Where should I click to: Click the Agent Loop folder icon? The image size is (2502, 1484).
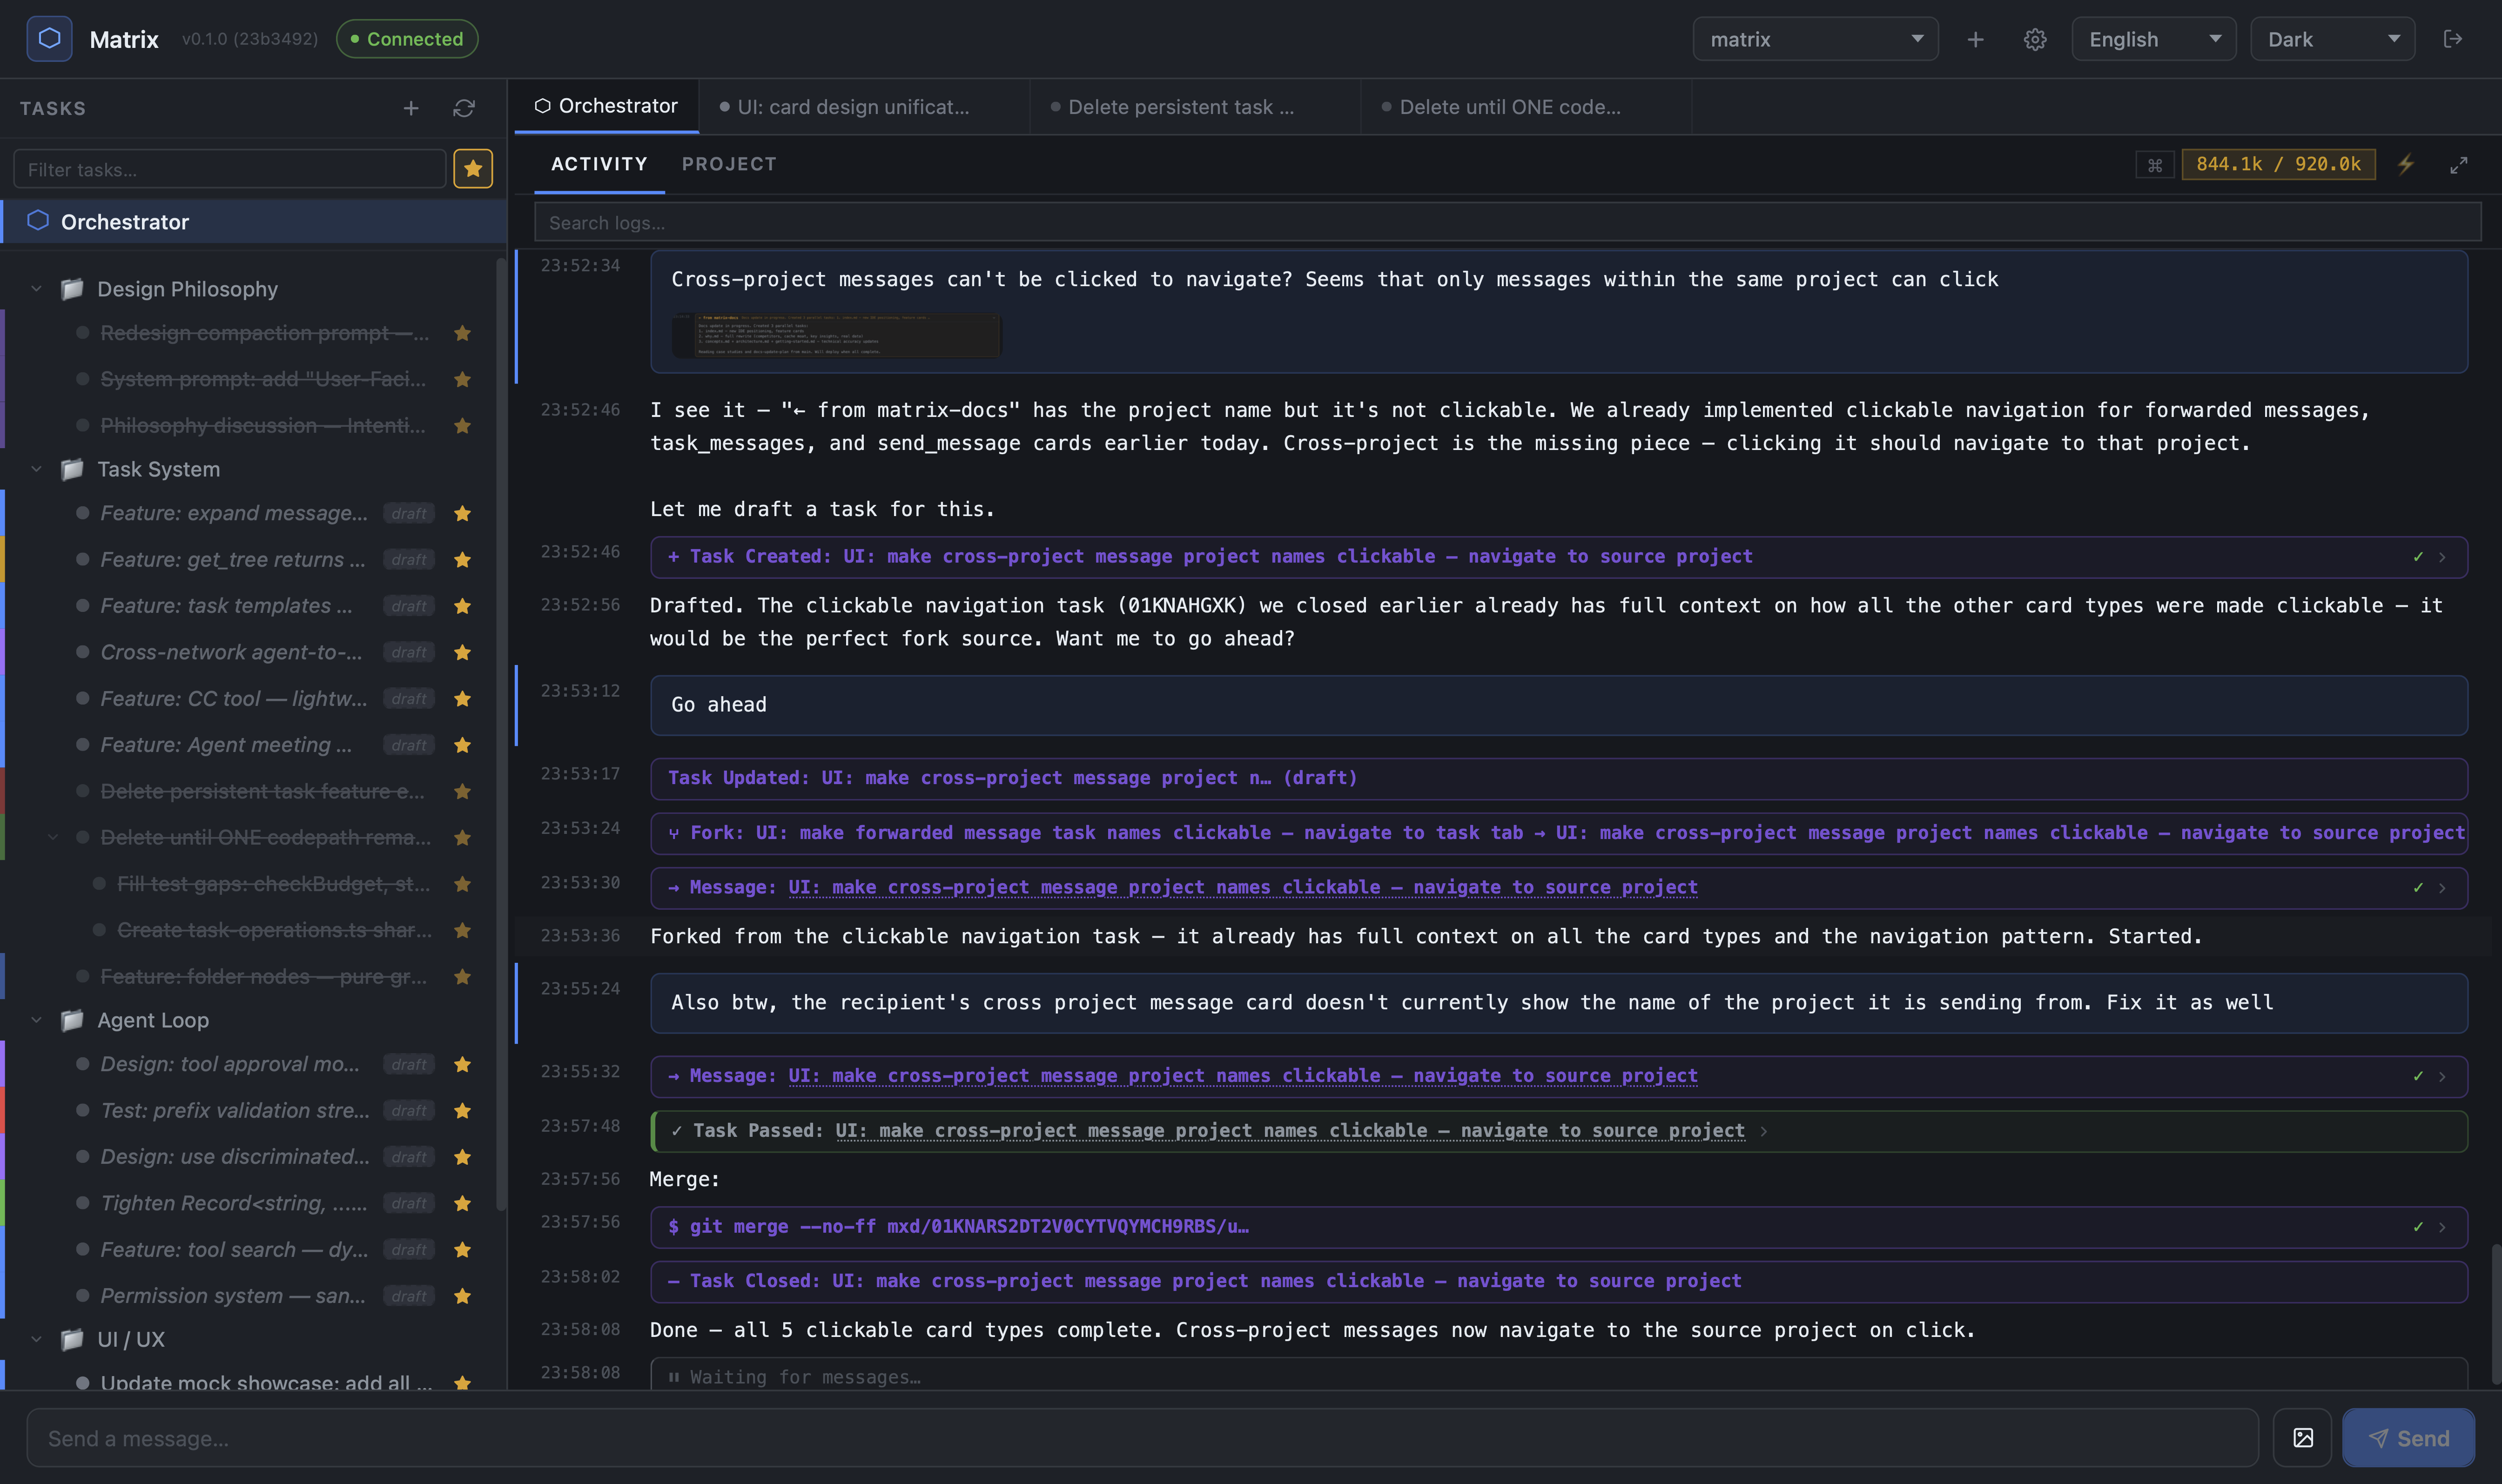pos(72,1020)
